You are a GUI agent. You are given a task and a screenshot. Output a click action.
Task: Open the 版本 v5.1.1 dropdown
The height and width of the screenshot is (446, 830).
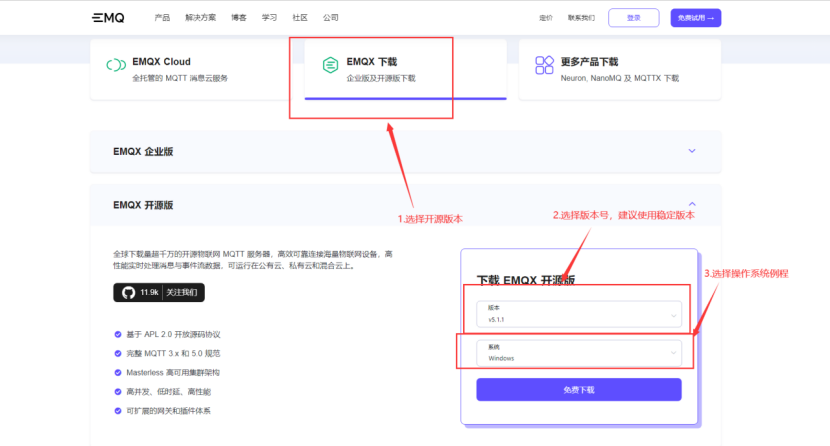tap(579, 314)
